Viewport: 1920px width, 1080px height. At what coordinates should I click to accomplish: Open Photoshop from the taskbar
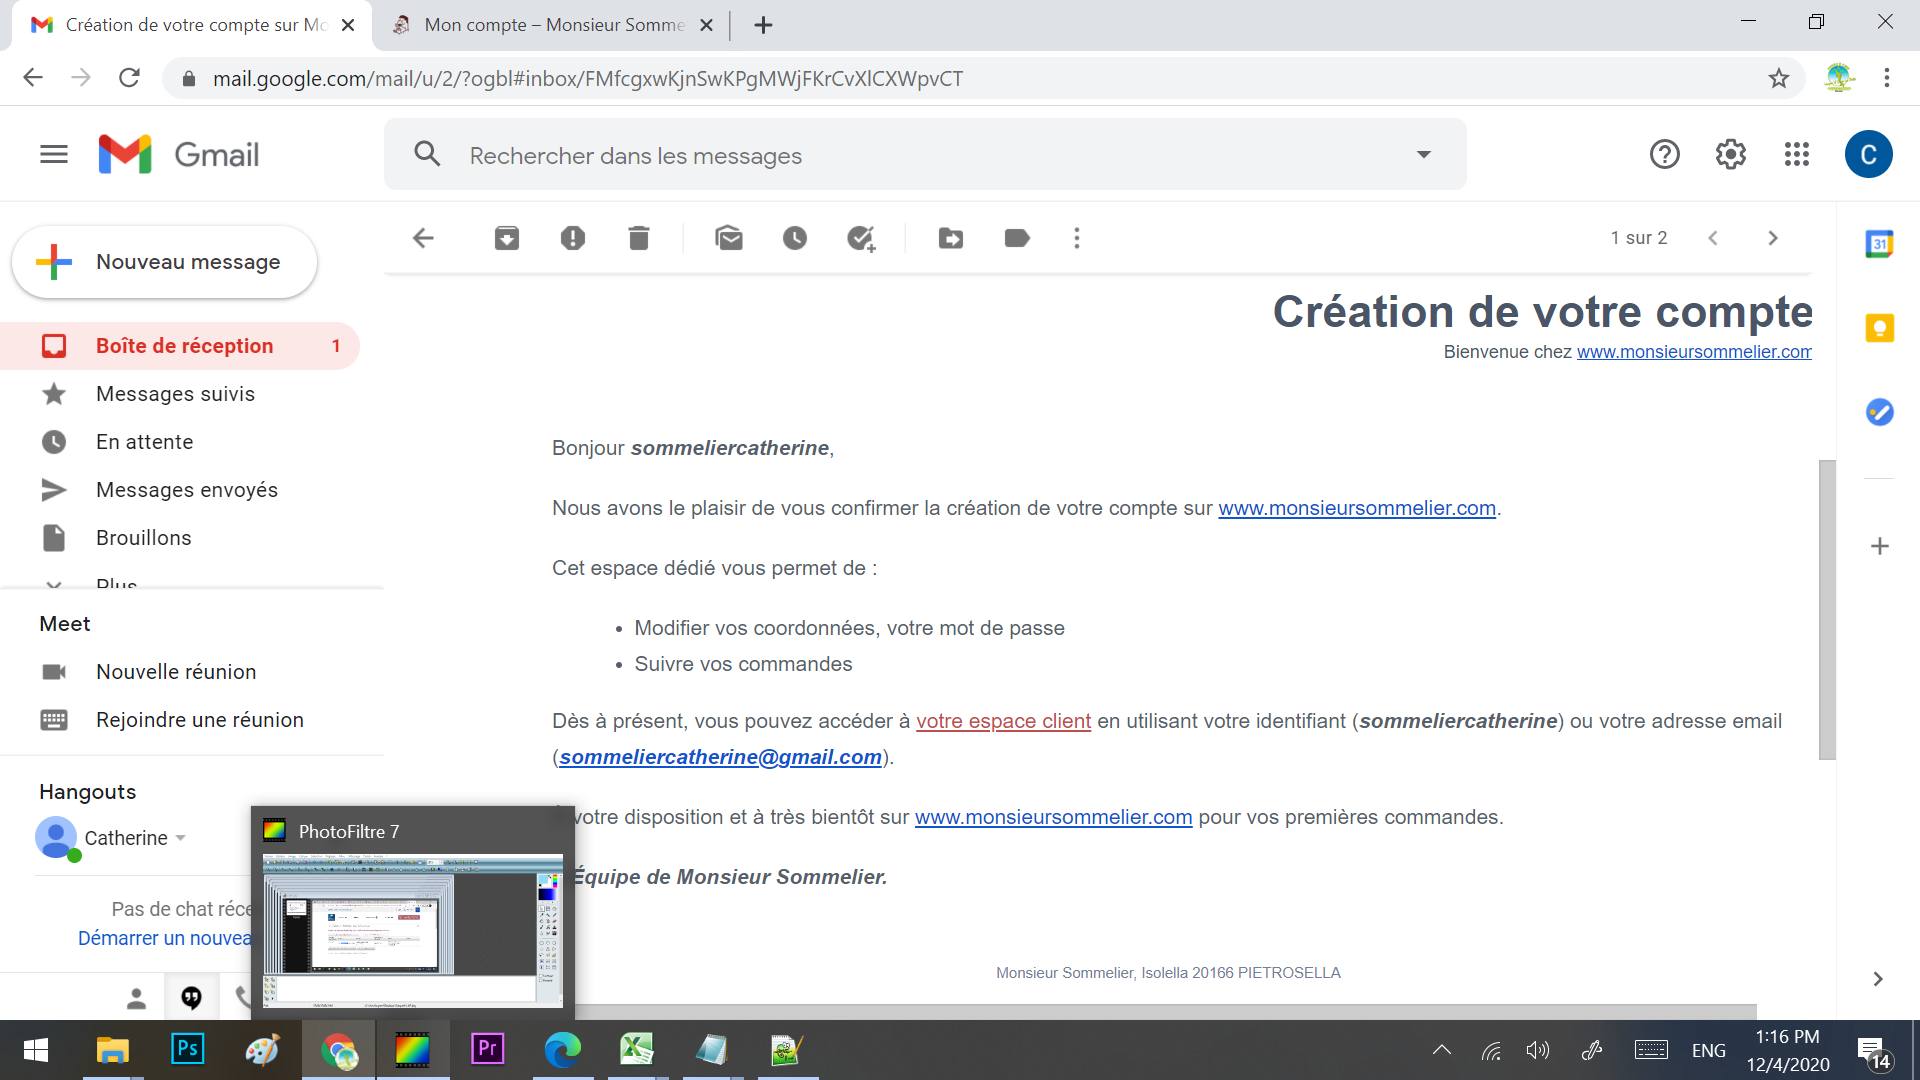pyautogui.click(x=187, y=1049)
